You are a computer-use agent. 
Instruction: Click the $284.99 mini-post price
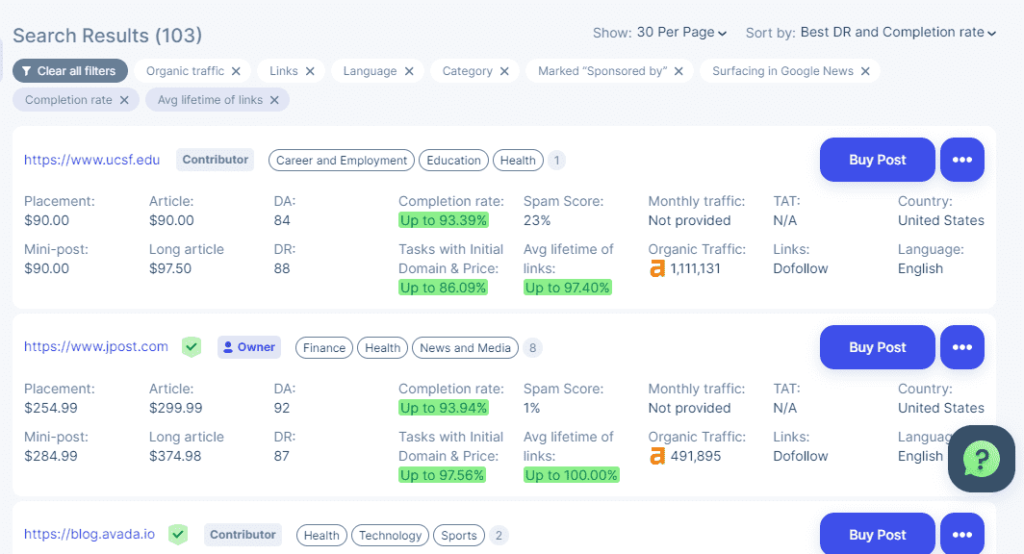[50, 456]
